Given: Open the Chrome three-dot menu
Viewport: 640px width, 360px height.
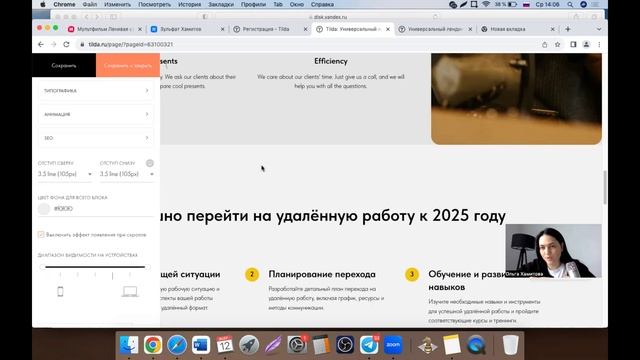Looking at the screenshot, I should click(599, 44).
